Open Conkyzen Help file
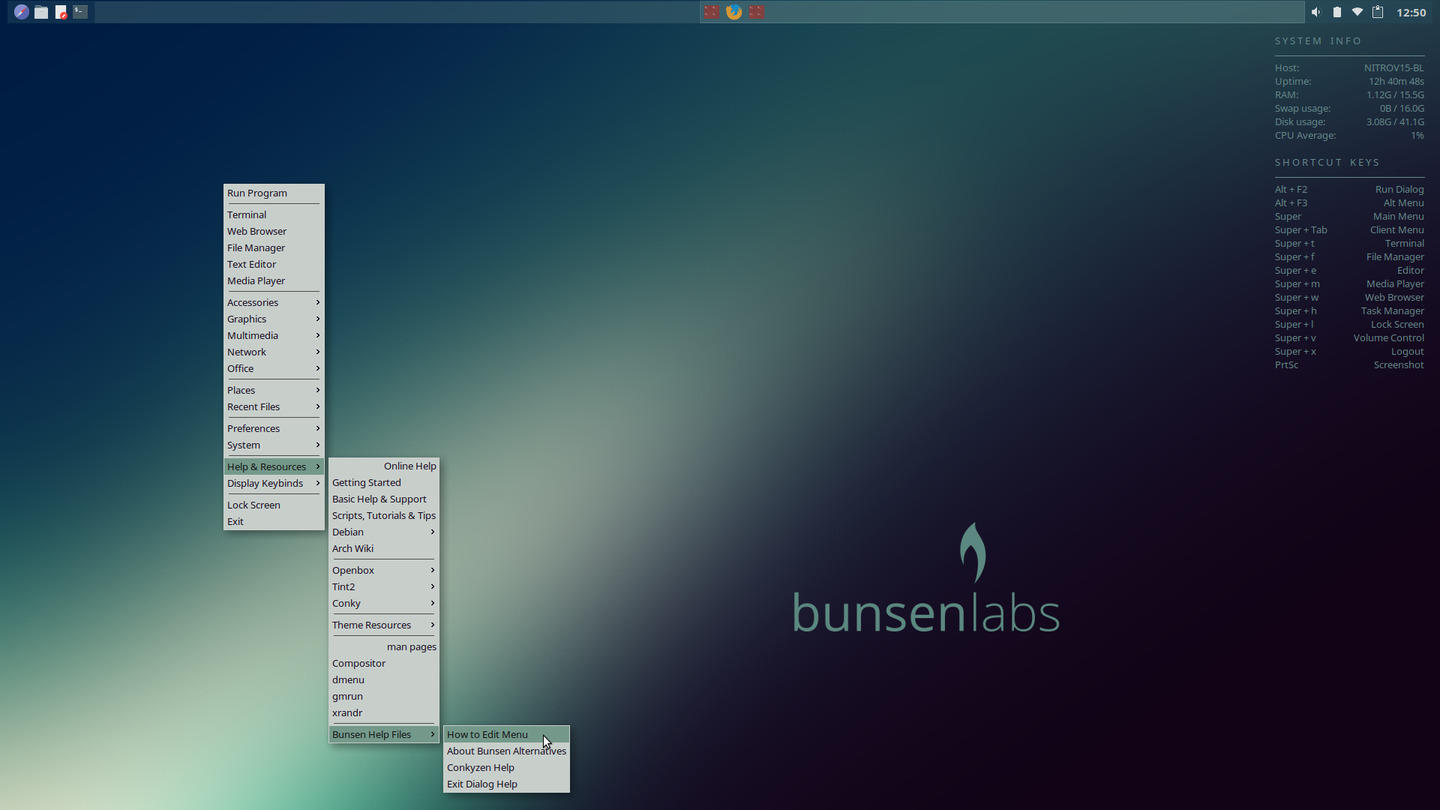 [506, 768]
